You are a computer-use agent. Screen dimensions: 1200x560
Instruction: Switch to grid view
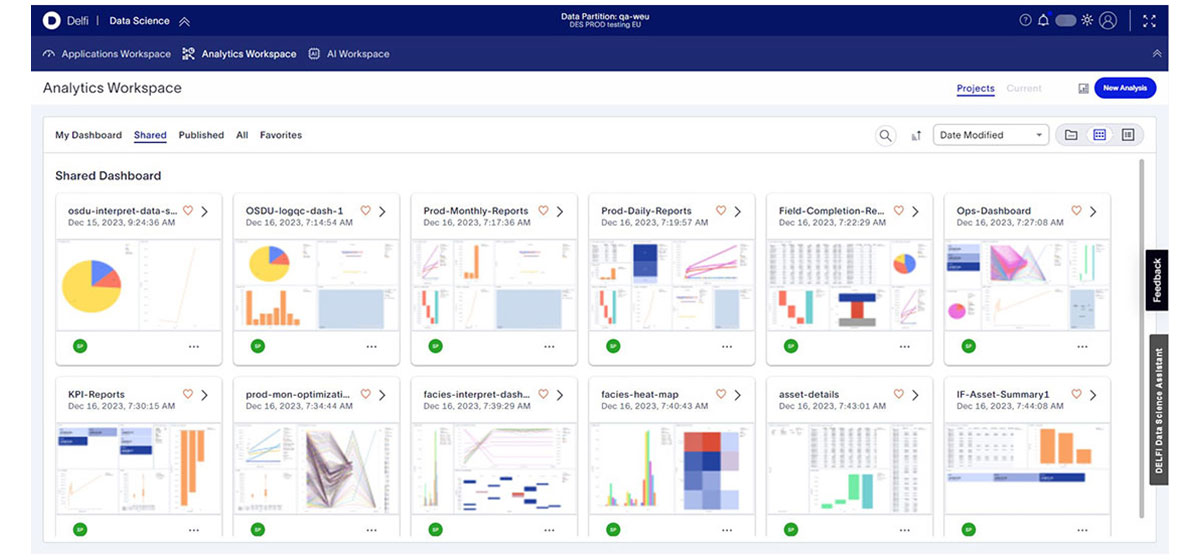pos(1100,135)
